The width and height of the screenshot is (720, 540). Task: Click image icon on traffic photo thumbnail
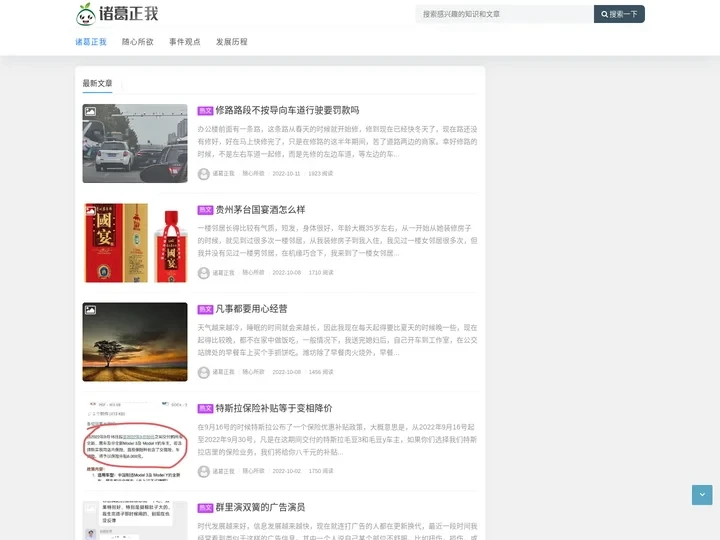coord(90,112)
